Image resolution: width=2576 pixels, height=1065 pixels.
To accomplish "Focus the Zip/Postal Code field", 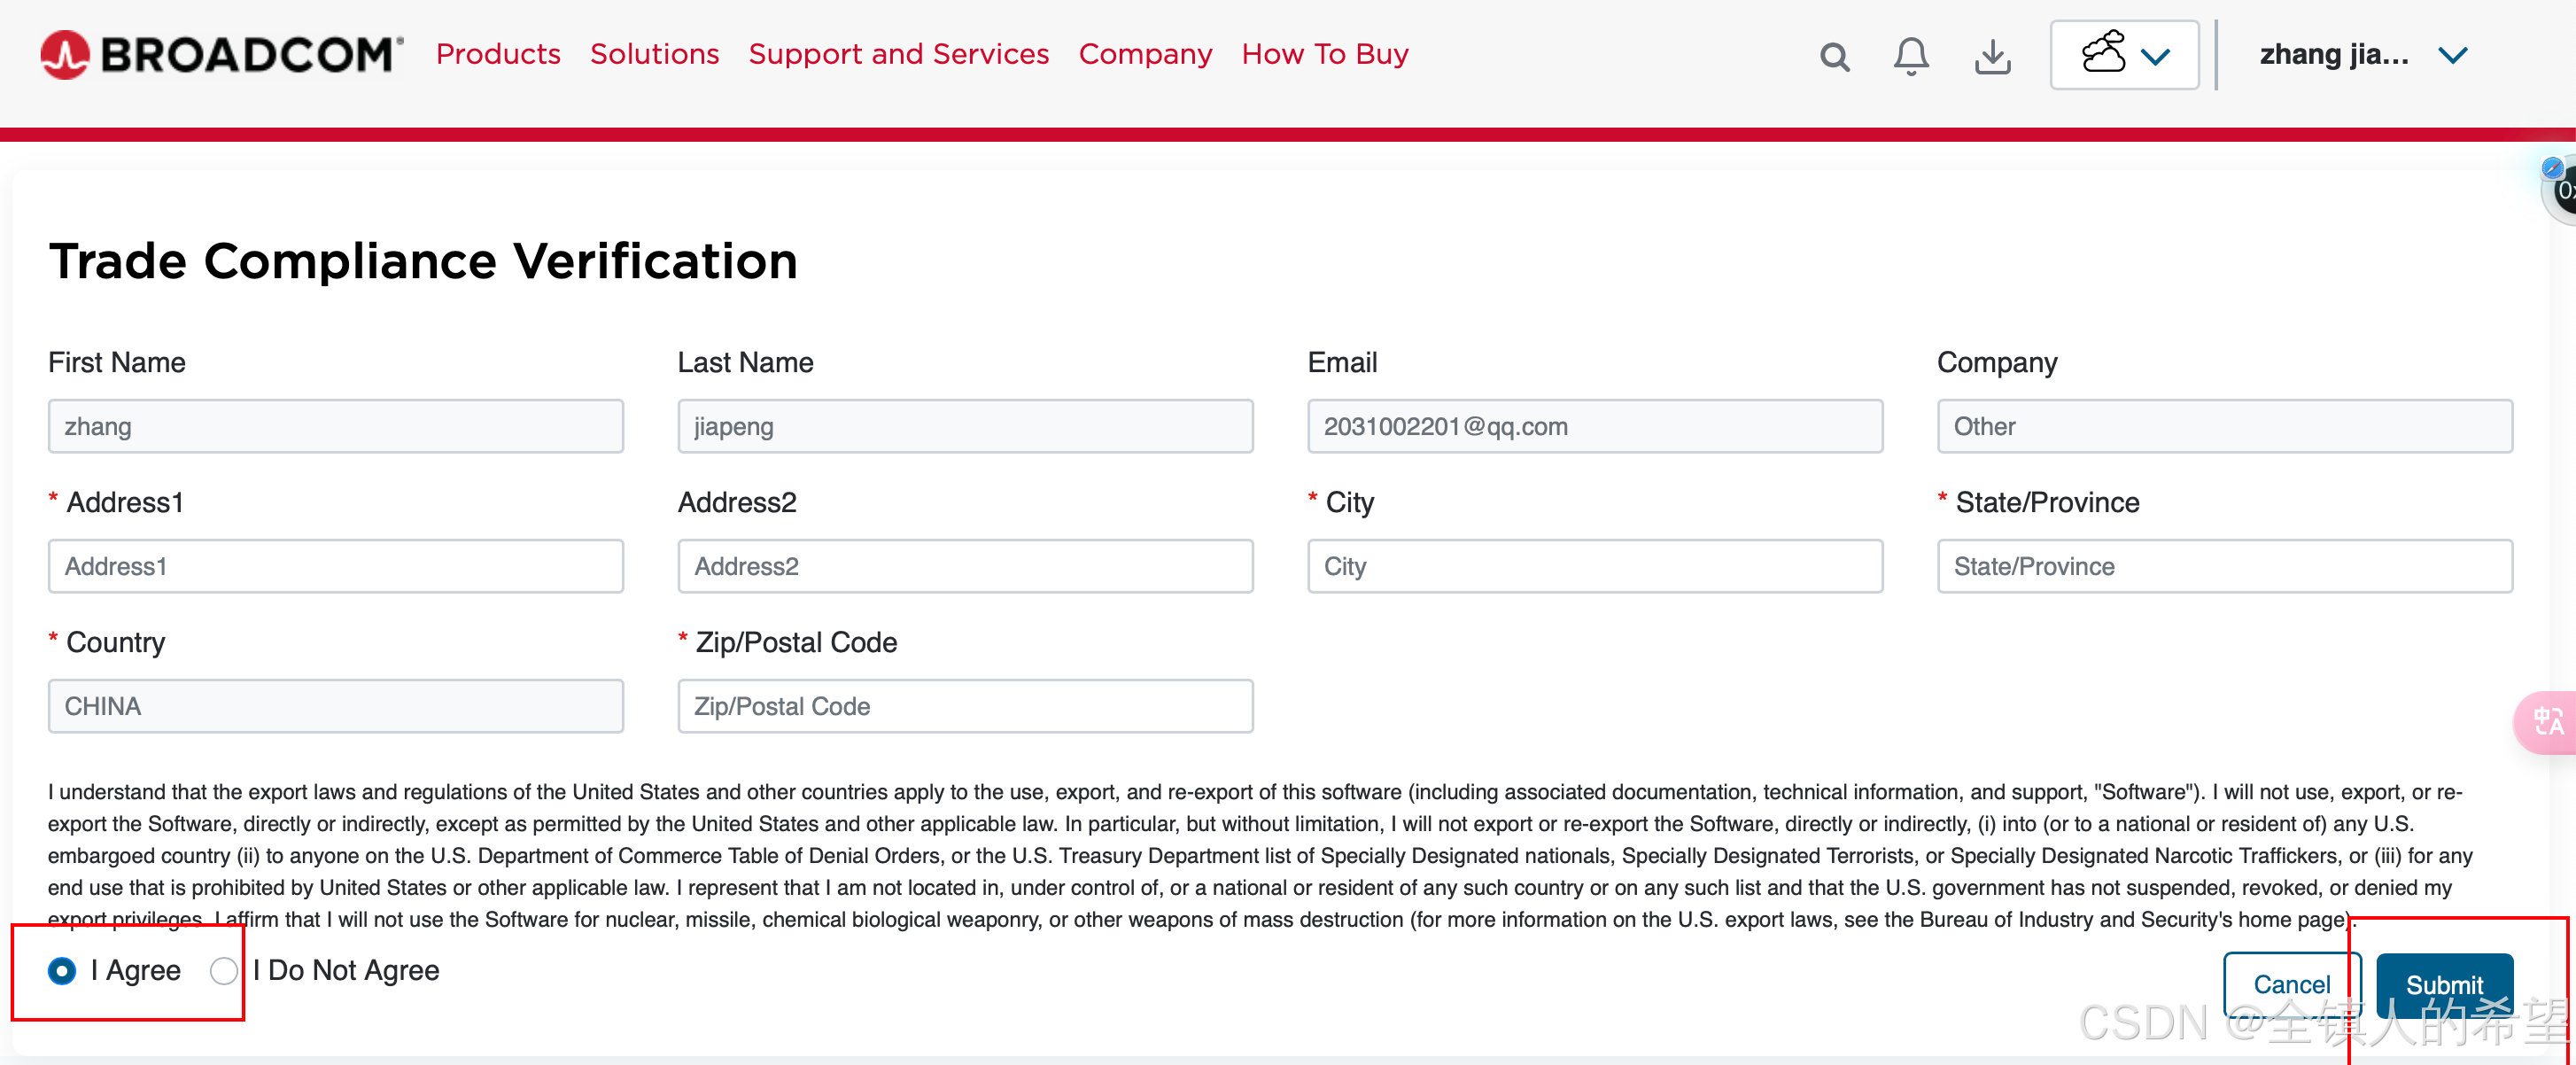I will (x=965, y=706).
